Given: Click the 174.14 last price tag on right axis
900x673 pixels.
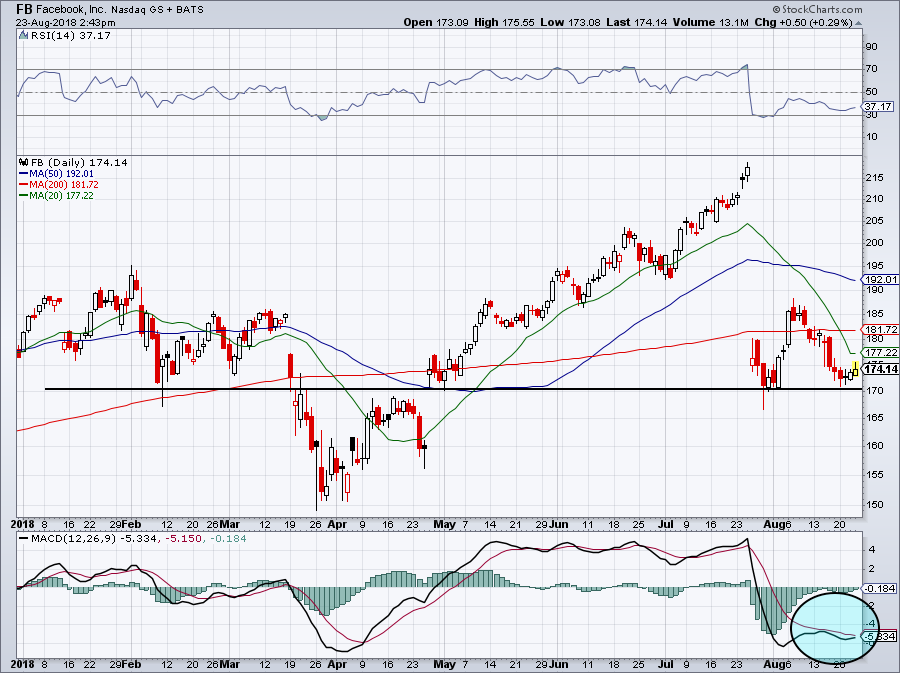Looking at the screenshot, I should pos(881,369).
